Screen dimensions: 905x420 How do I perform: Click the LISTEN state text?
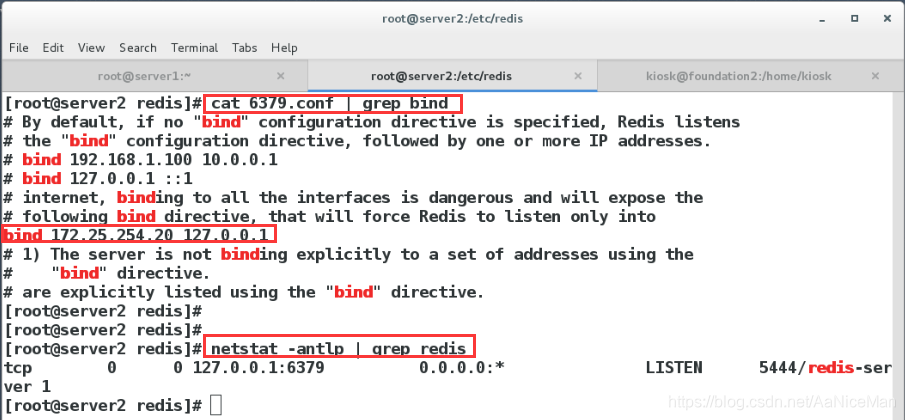click(674, 368)
